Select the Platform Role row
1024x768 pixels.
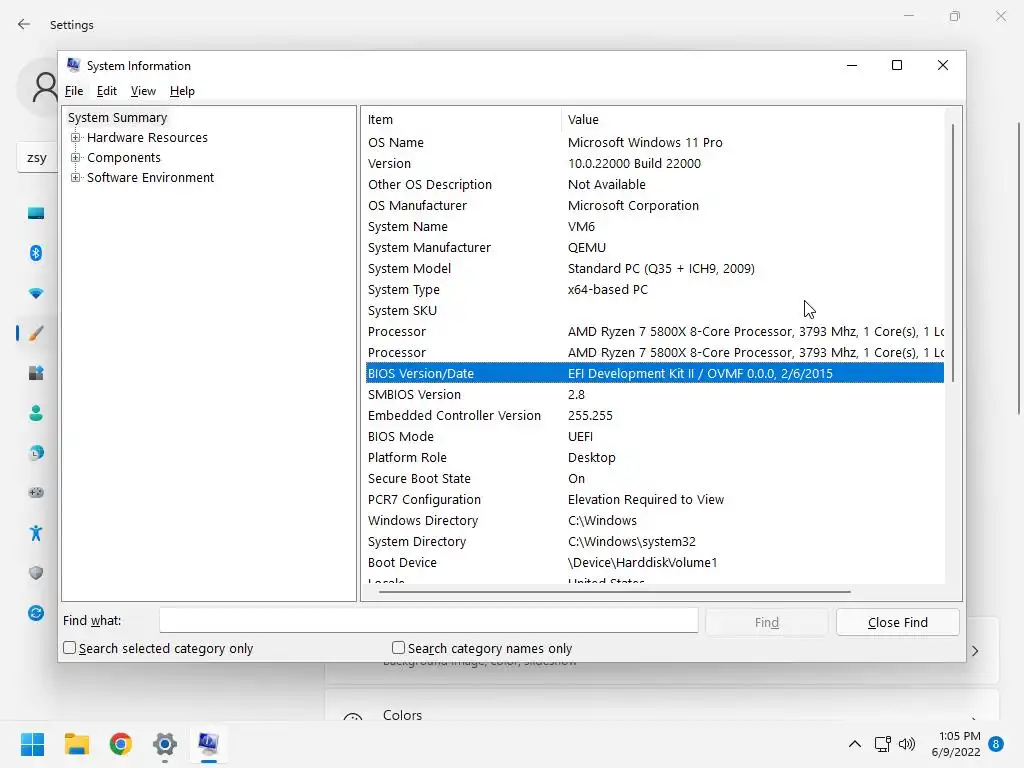pyautogui.click(x=655, y=457)
